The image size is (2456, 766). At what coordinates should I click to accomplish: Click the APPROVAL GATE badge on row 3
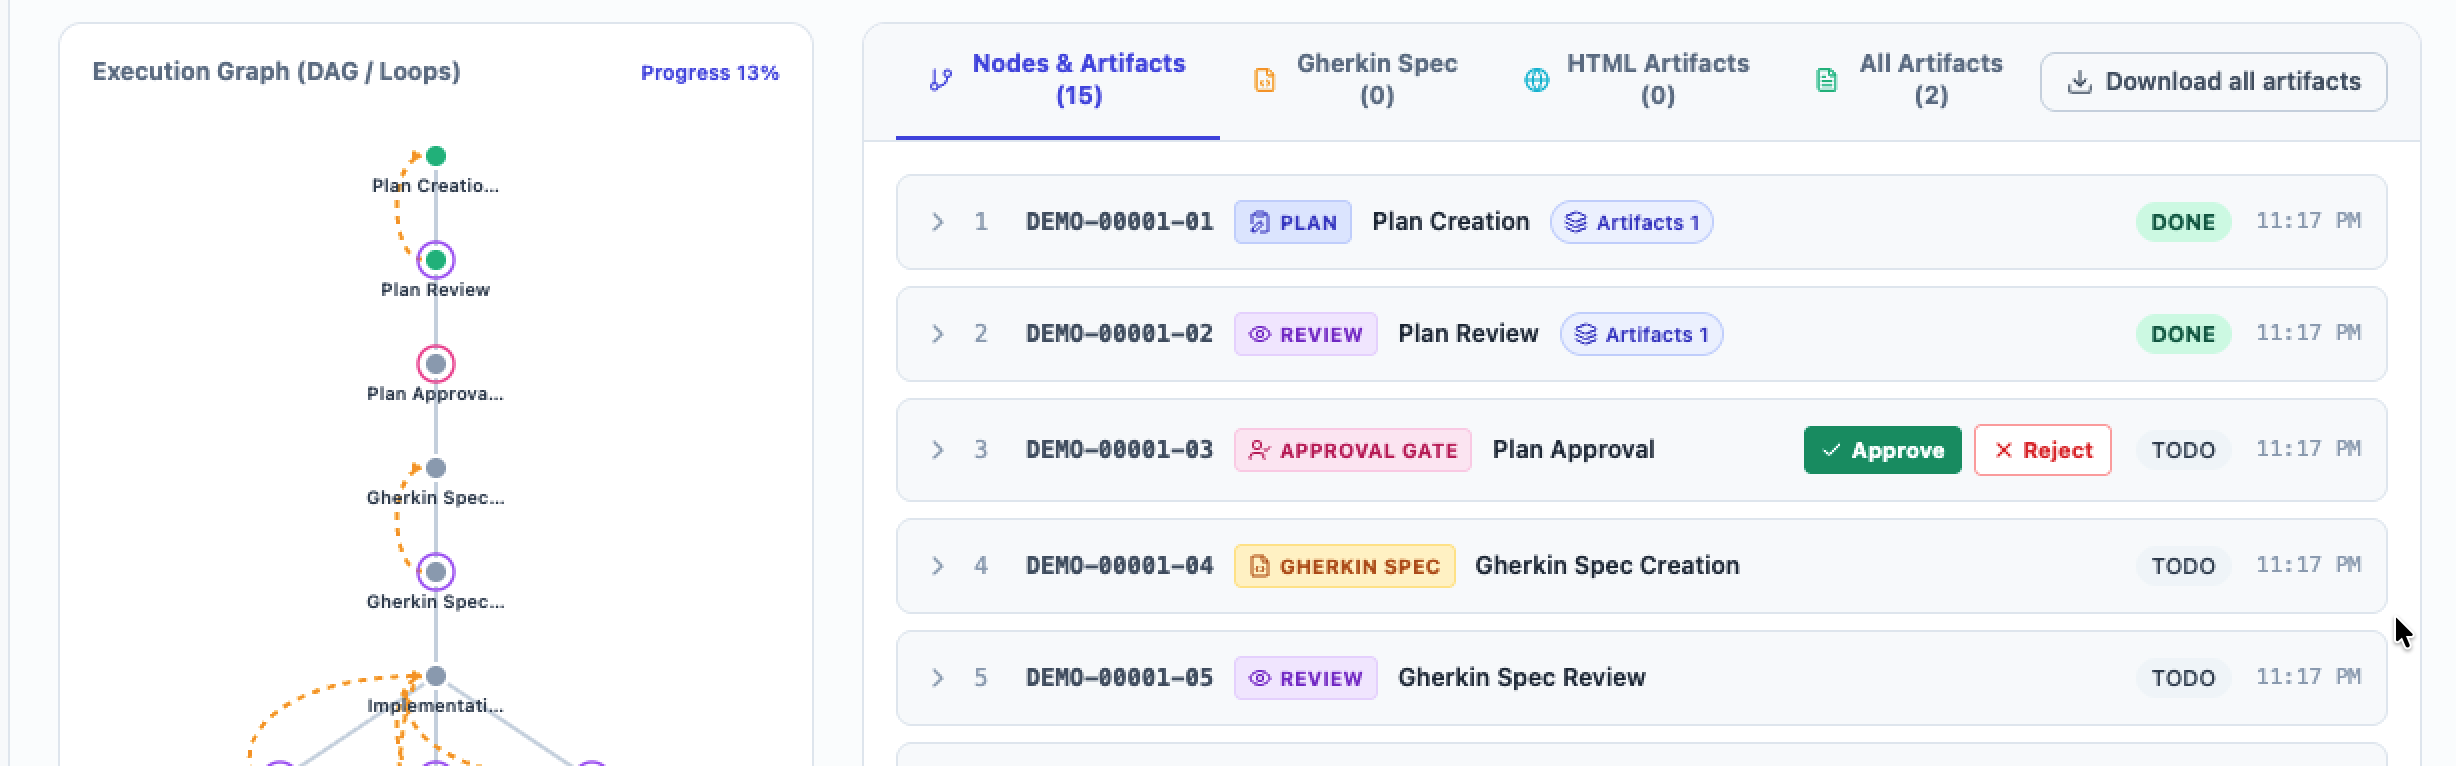pos(1352,450)
